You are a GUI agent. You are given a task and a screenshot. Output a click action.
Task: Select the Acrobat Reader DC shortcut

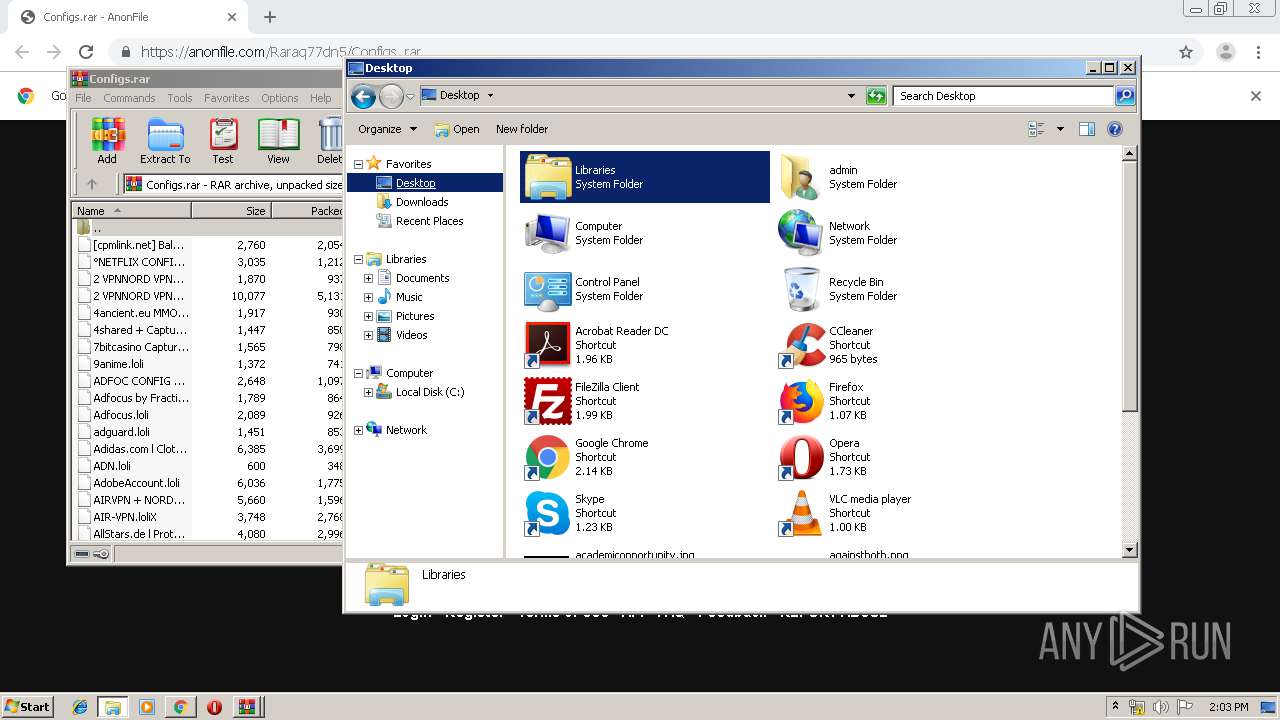pyautogui.click(x=547, y=345)
